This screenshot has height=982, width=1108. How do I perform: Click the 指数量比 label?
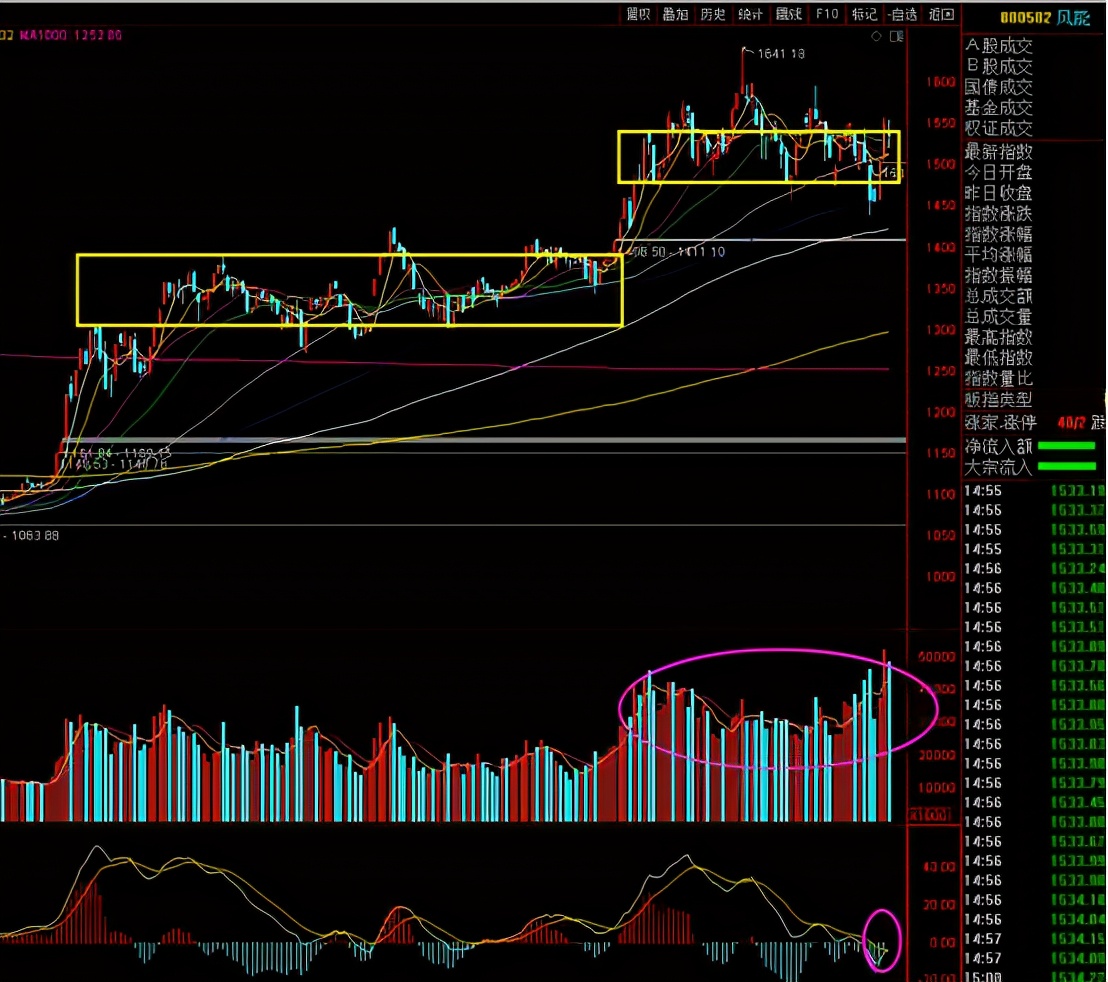click(998, 378)
